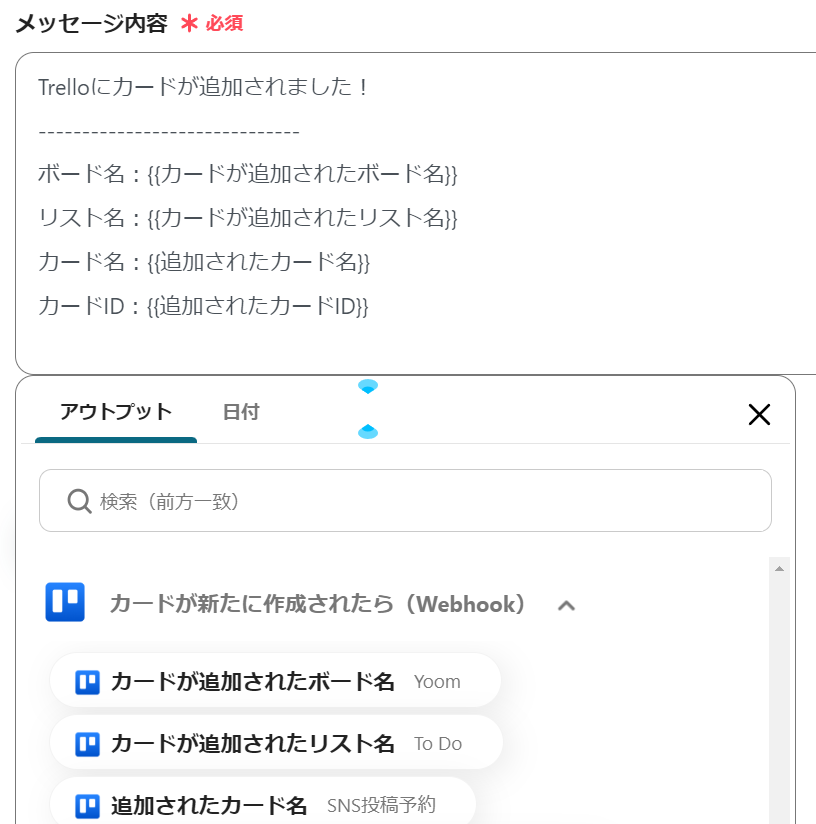Screen dimensions: 816x824
Task: Insert the カードが追加されたリスト名 output value
Action: [x=253, y=744]
